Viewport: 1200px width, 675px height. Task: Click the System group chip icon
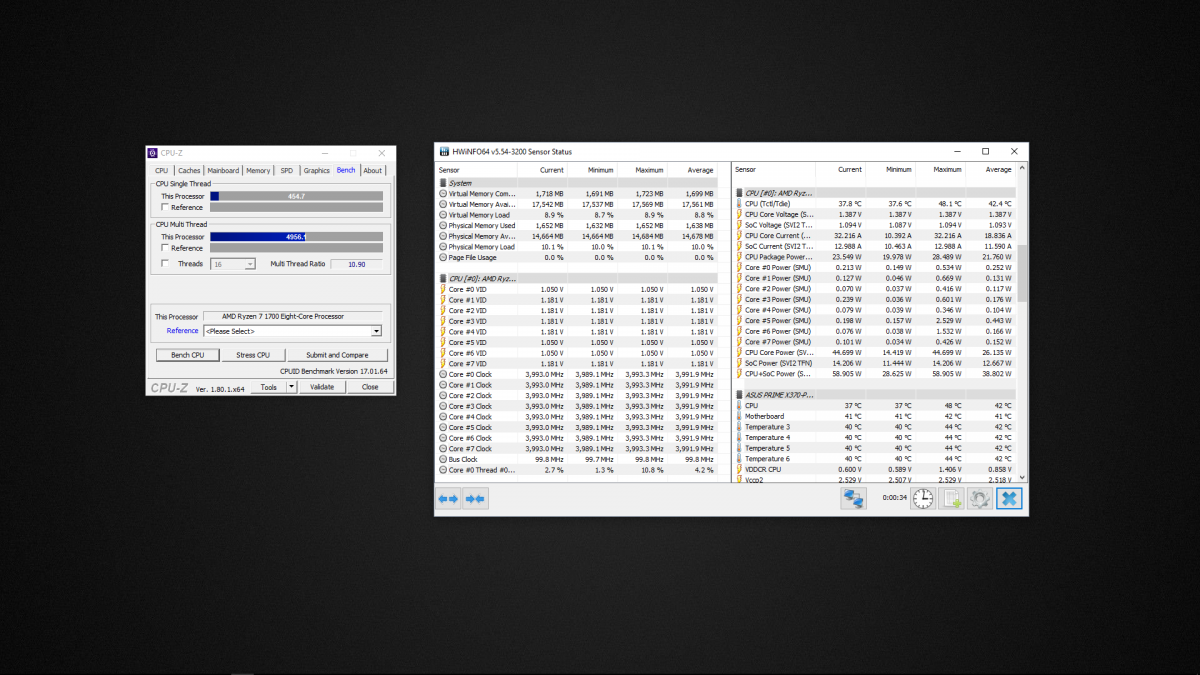pos(443,183)
